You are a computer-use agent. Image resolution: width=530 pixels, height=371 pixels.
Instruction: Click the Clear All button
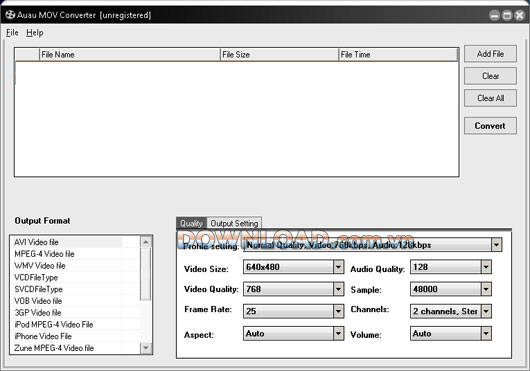490,98
